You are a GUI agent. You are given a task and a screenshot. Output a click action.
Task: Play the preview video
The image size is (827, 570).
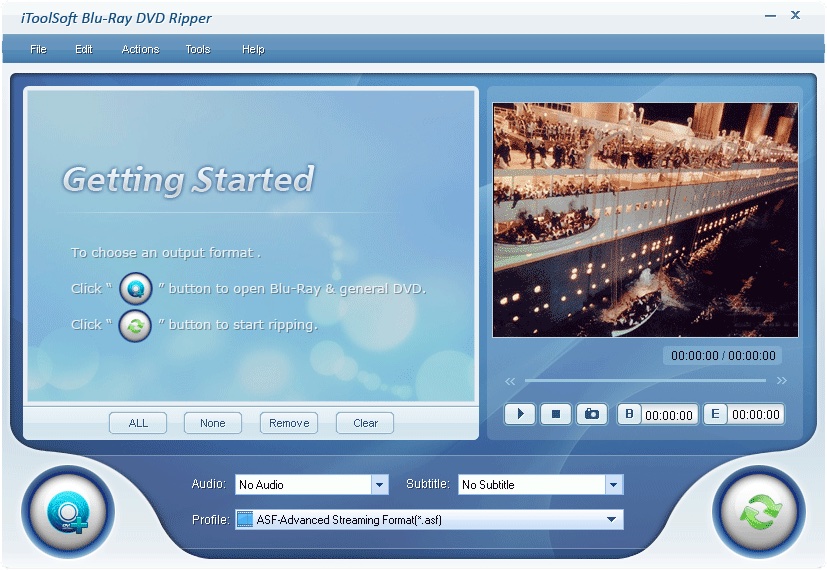tap(520, 414)
